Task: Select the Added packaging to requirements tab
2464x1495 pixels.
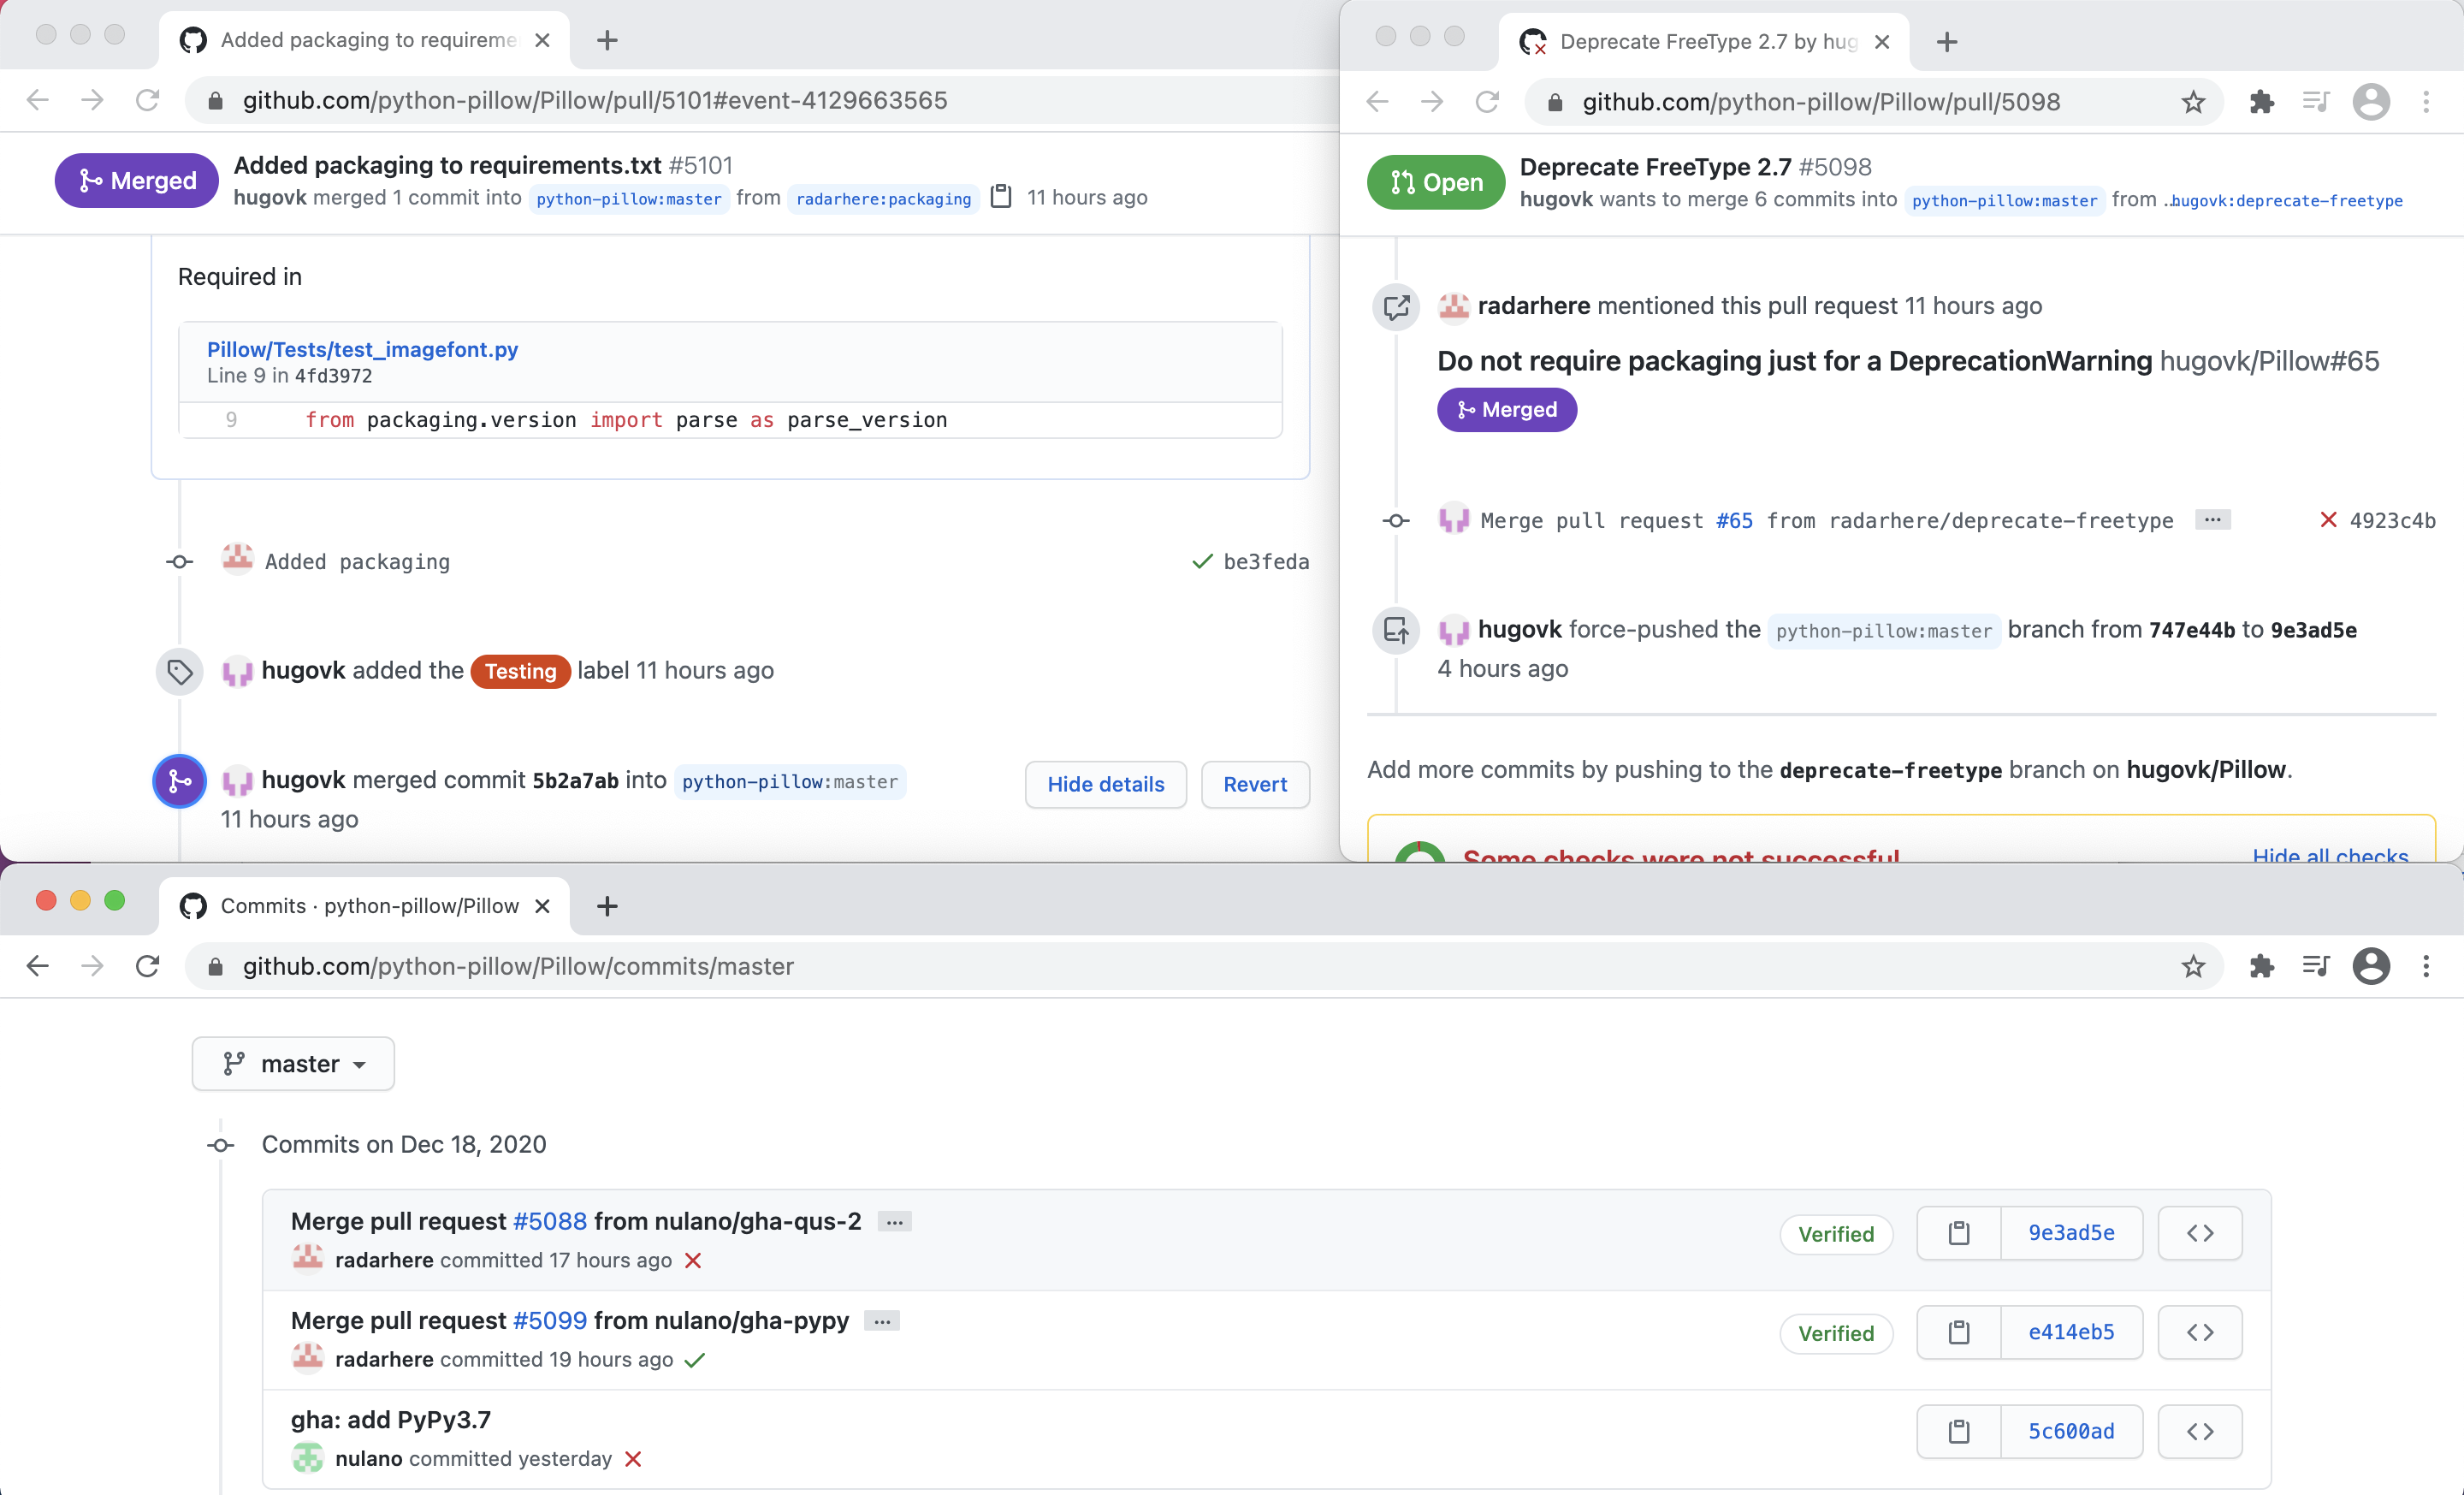Action: click(x=365, y=40)
